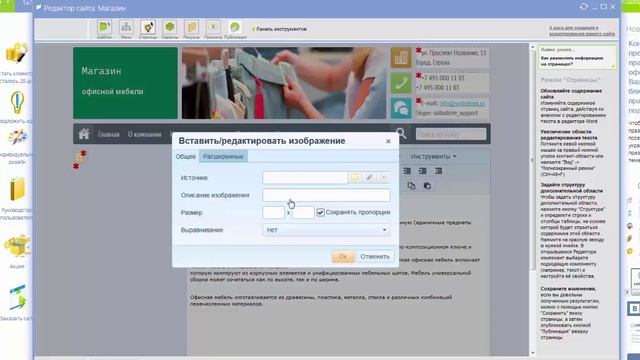Click the teal chat bubble icon

tap(401, 108)
